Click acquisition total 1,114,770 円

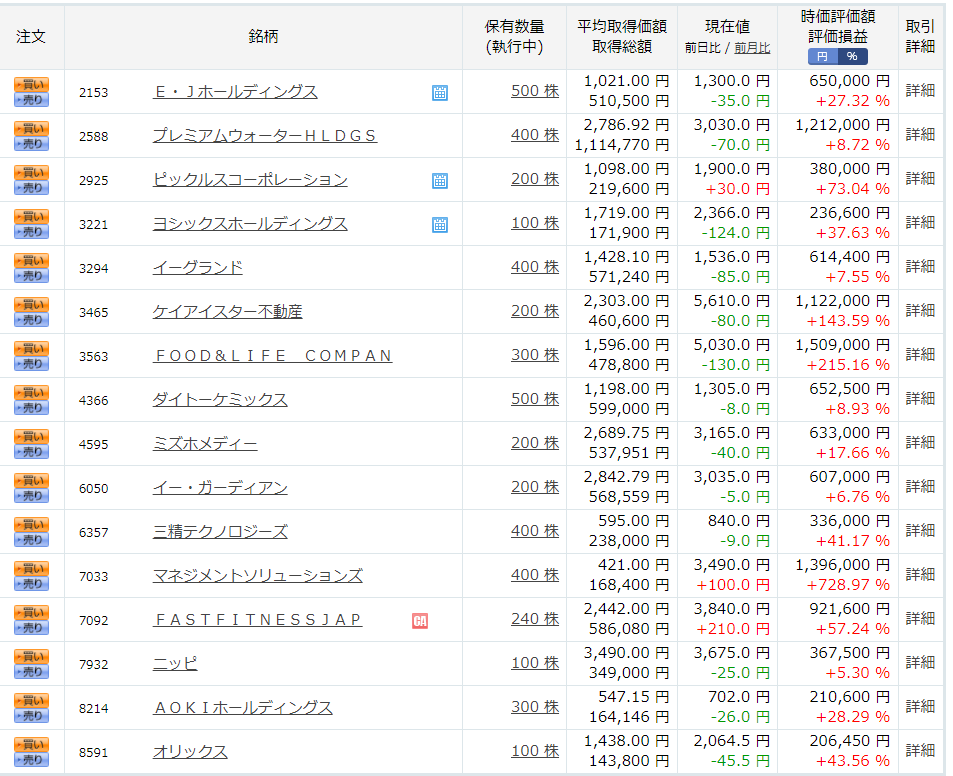point(622,145)
